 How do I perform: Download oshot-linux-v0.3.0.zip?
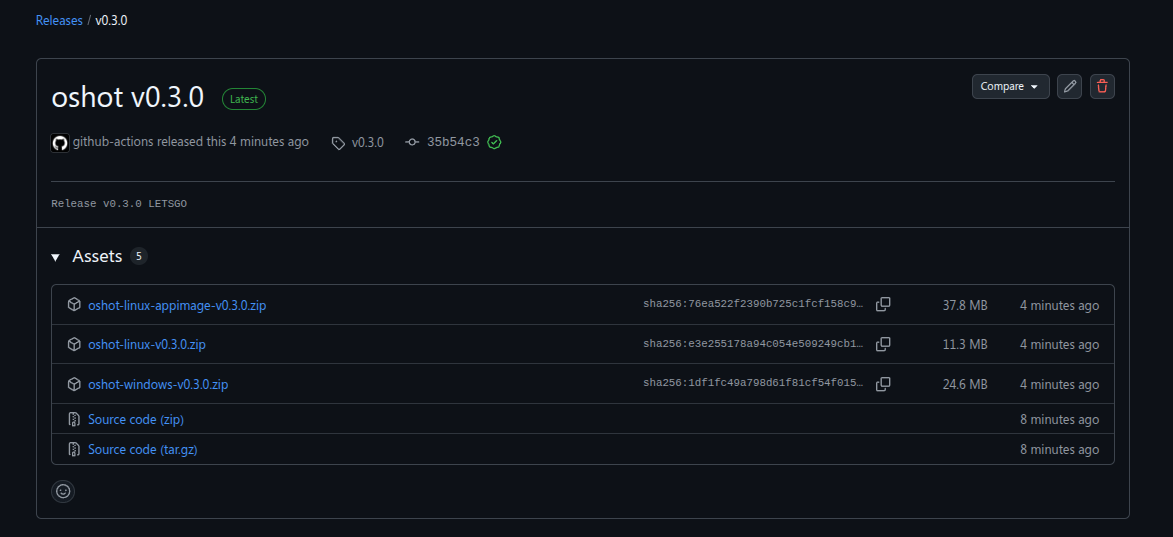click(147, 344)
